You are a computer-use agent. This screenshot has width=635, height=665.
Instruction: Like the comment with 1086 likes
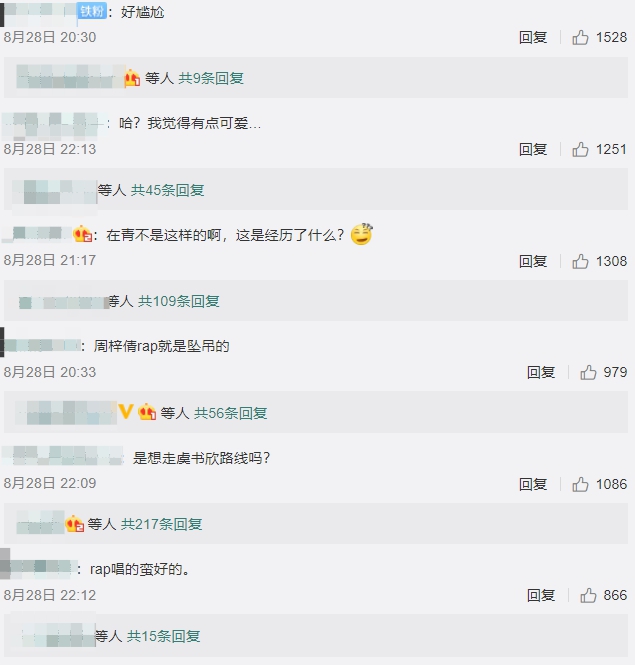pos(580,484)
